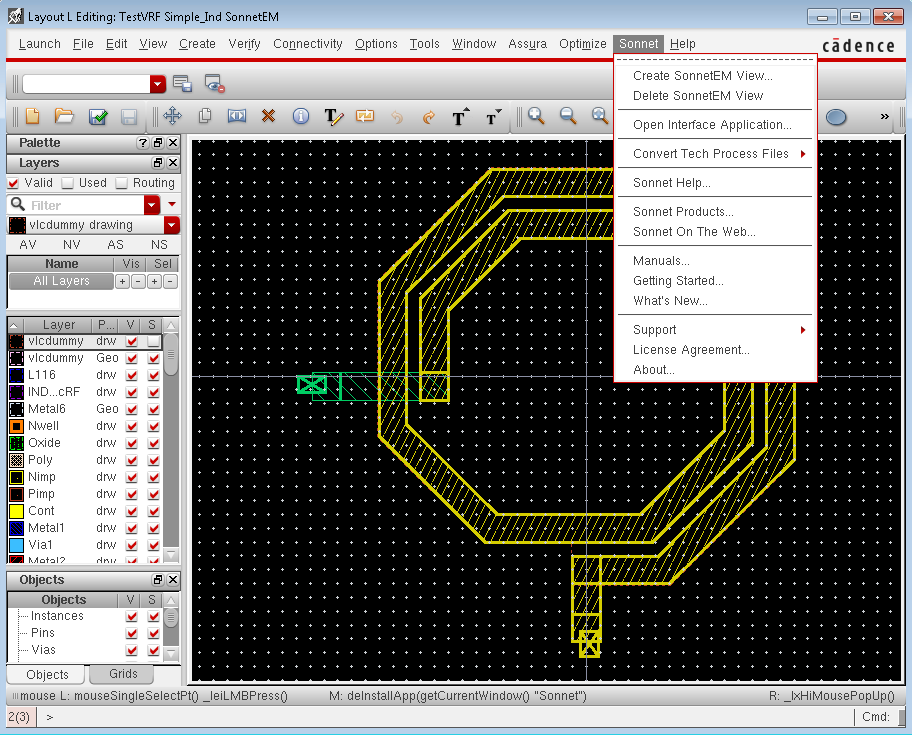Viewport: 912px width, 735px height.
Task: Enable the Routing layers checkbox
Action: click(x=121, y=183)
